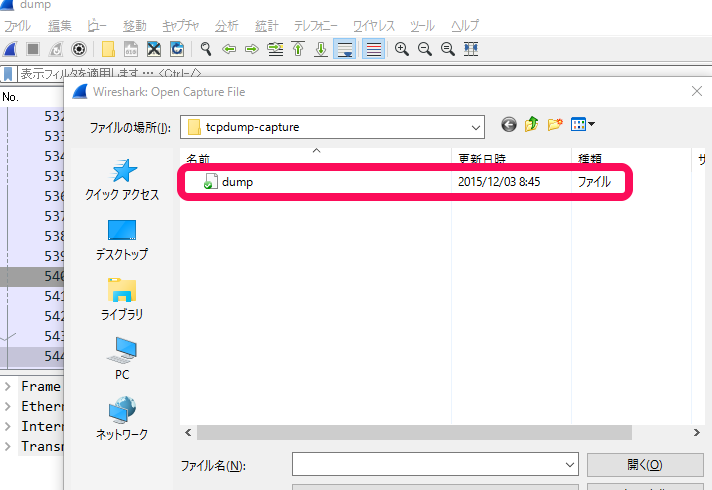Click the restart capture icon
The image size is (712, 490).
pyautogui.click(x=56, y=49)
